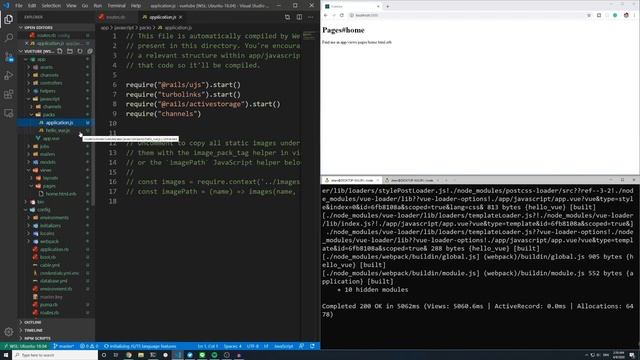Expand the controllers folder
The image size is (640, 360).
51,83
